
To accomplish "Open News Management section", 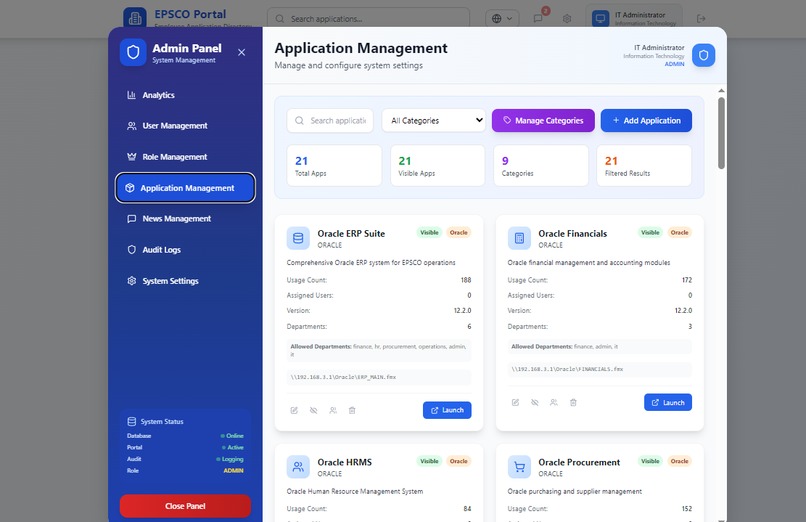I will coord(185,219).
